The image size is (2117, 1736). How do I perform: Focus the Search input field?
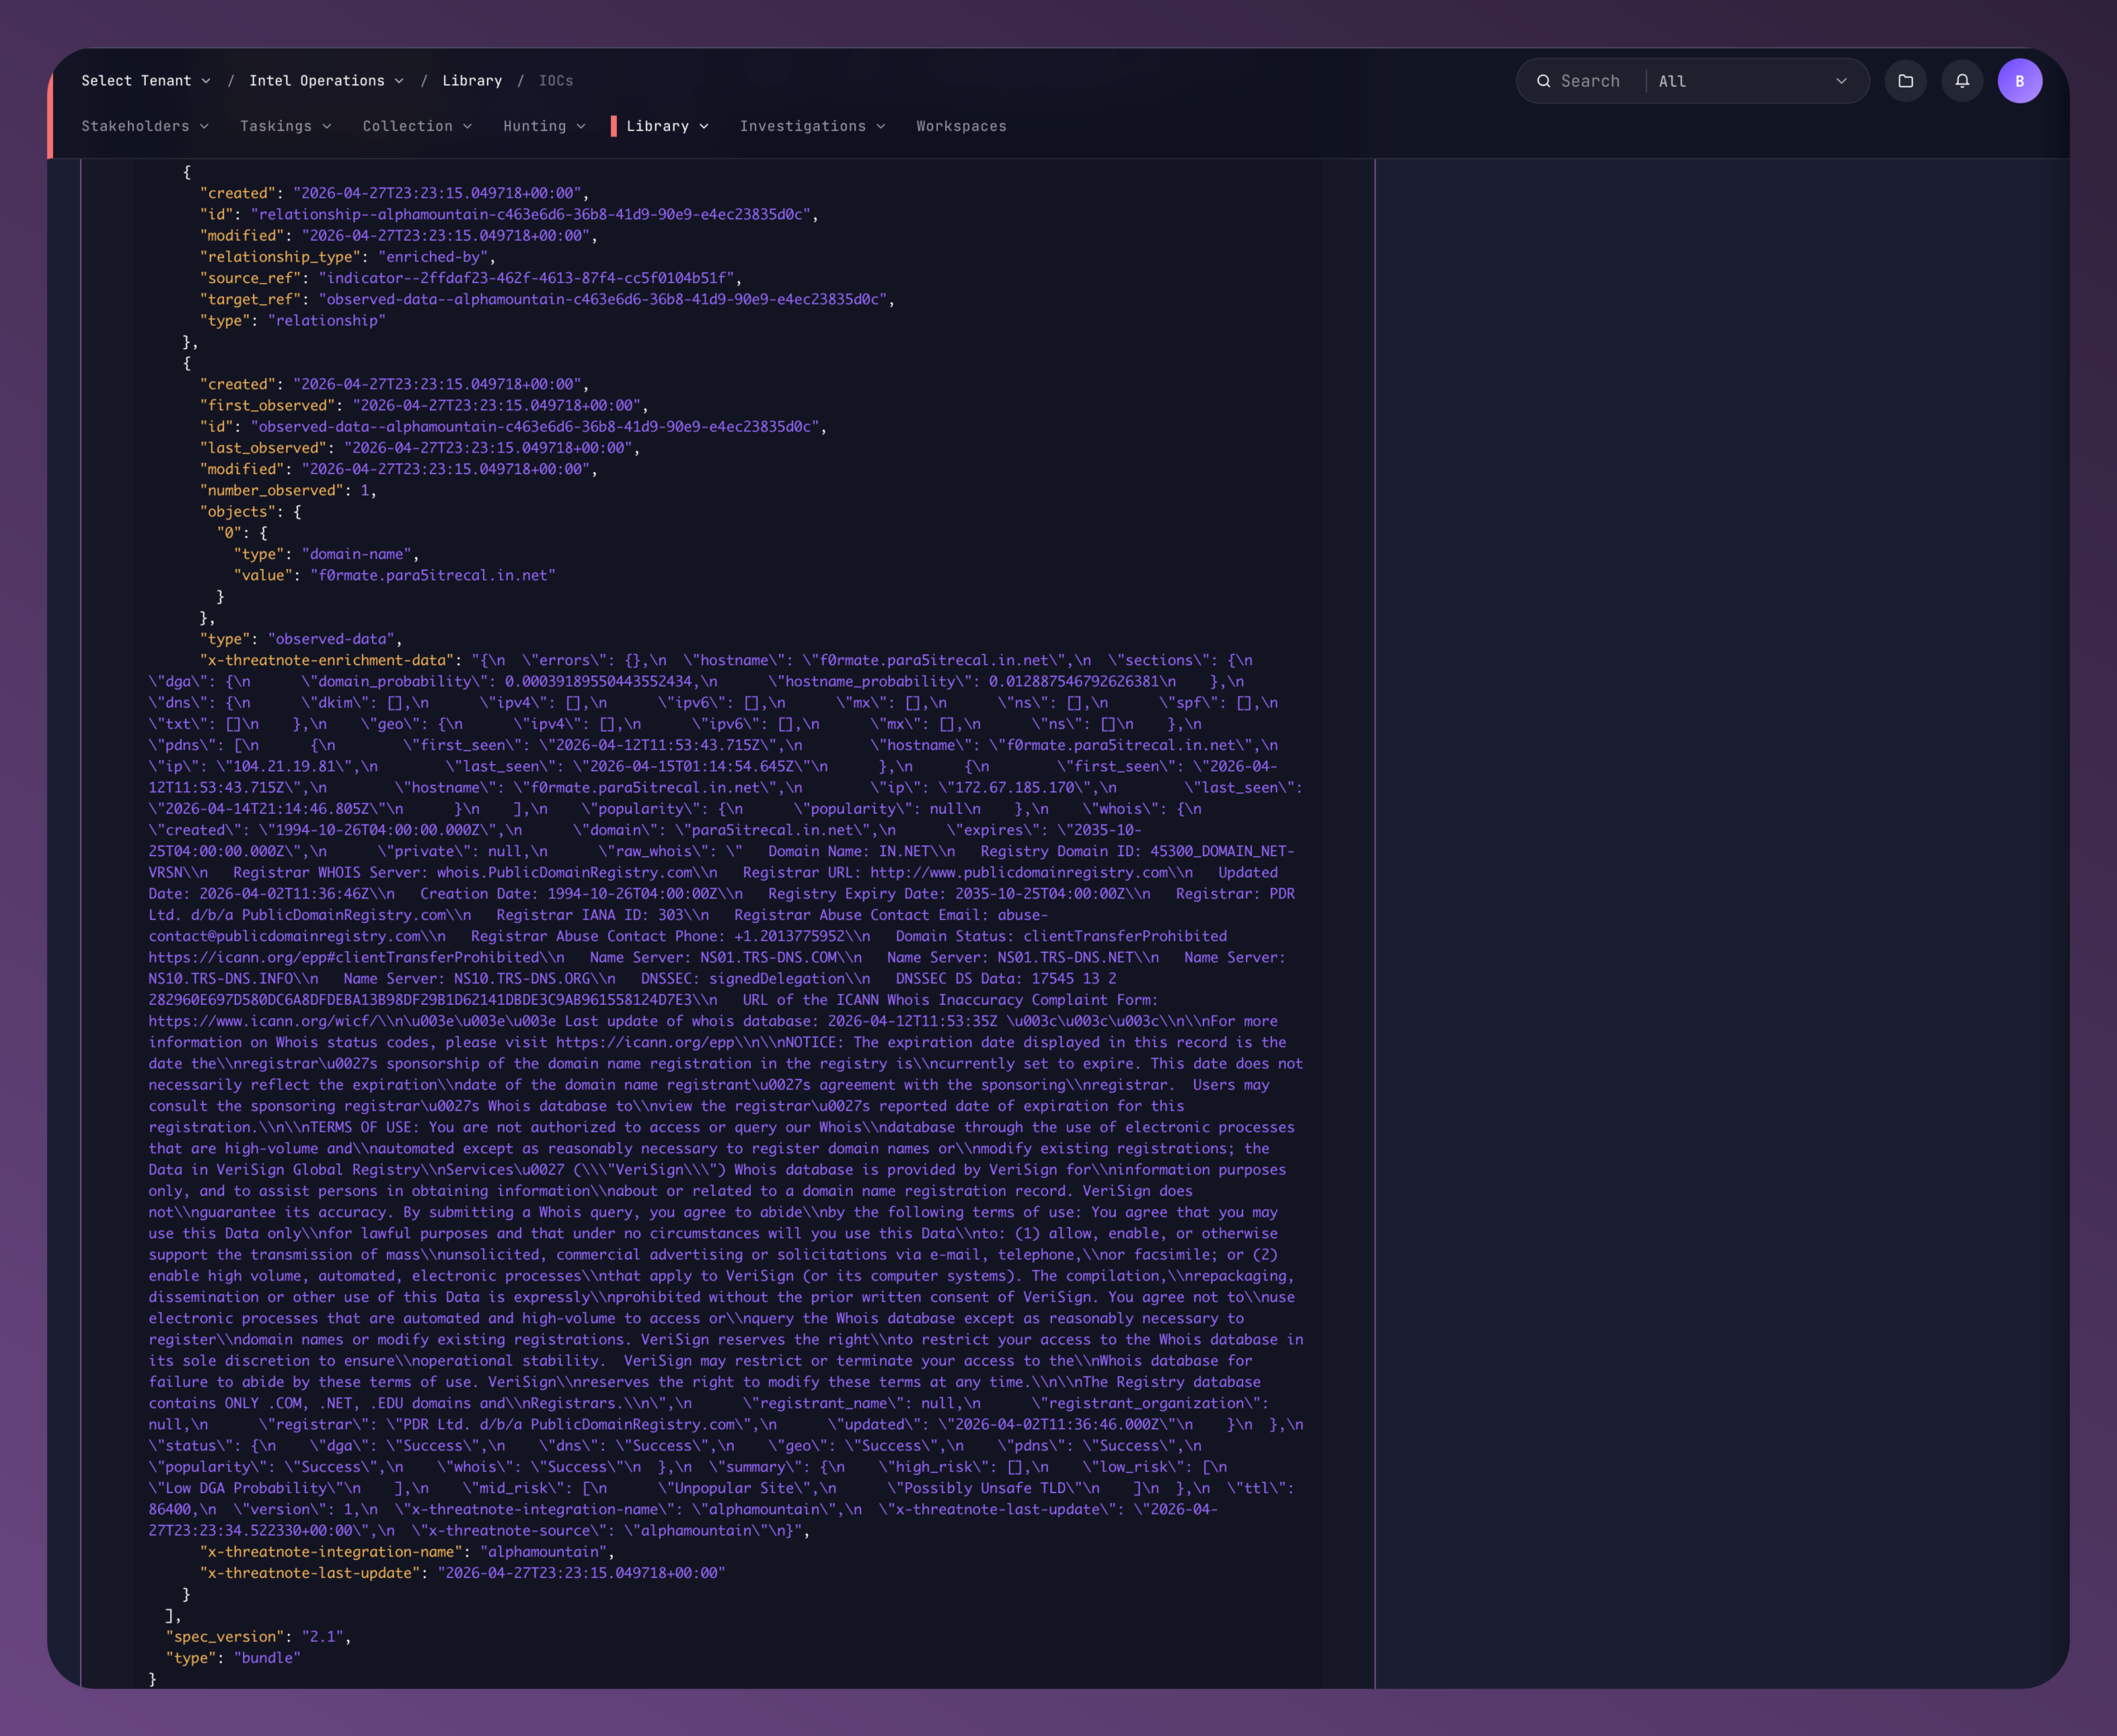pyautogui.click(x=1590, y=81)
